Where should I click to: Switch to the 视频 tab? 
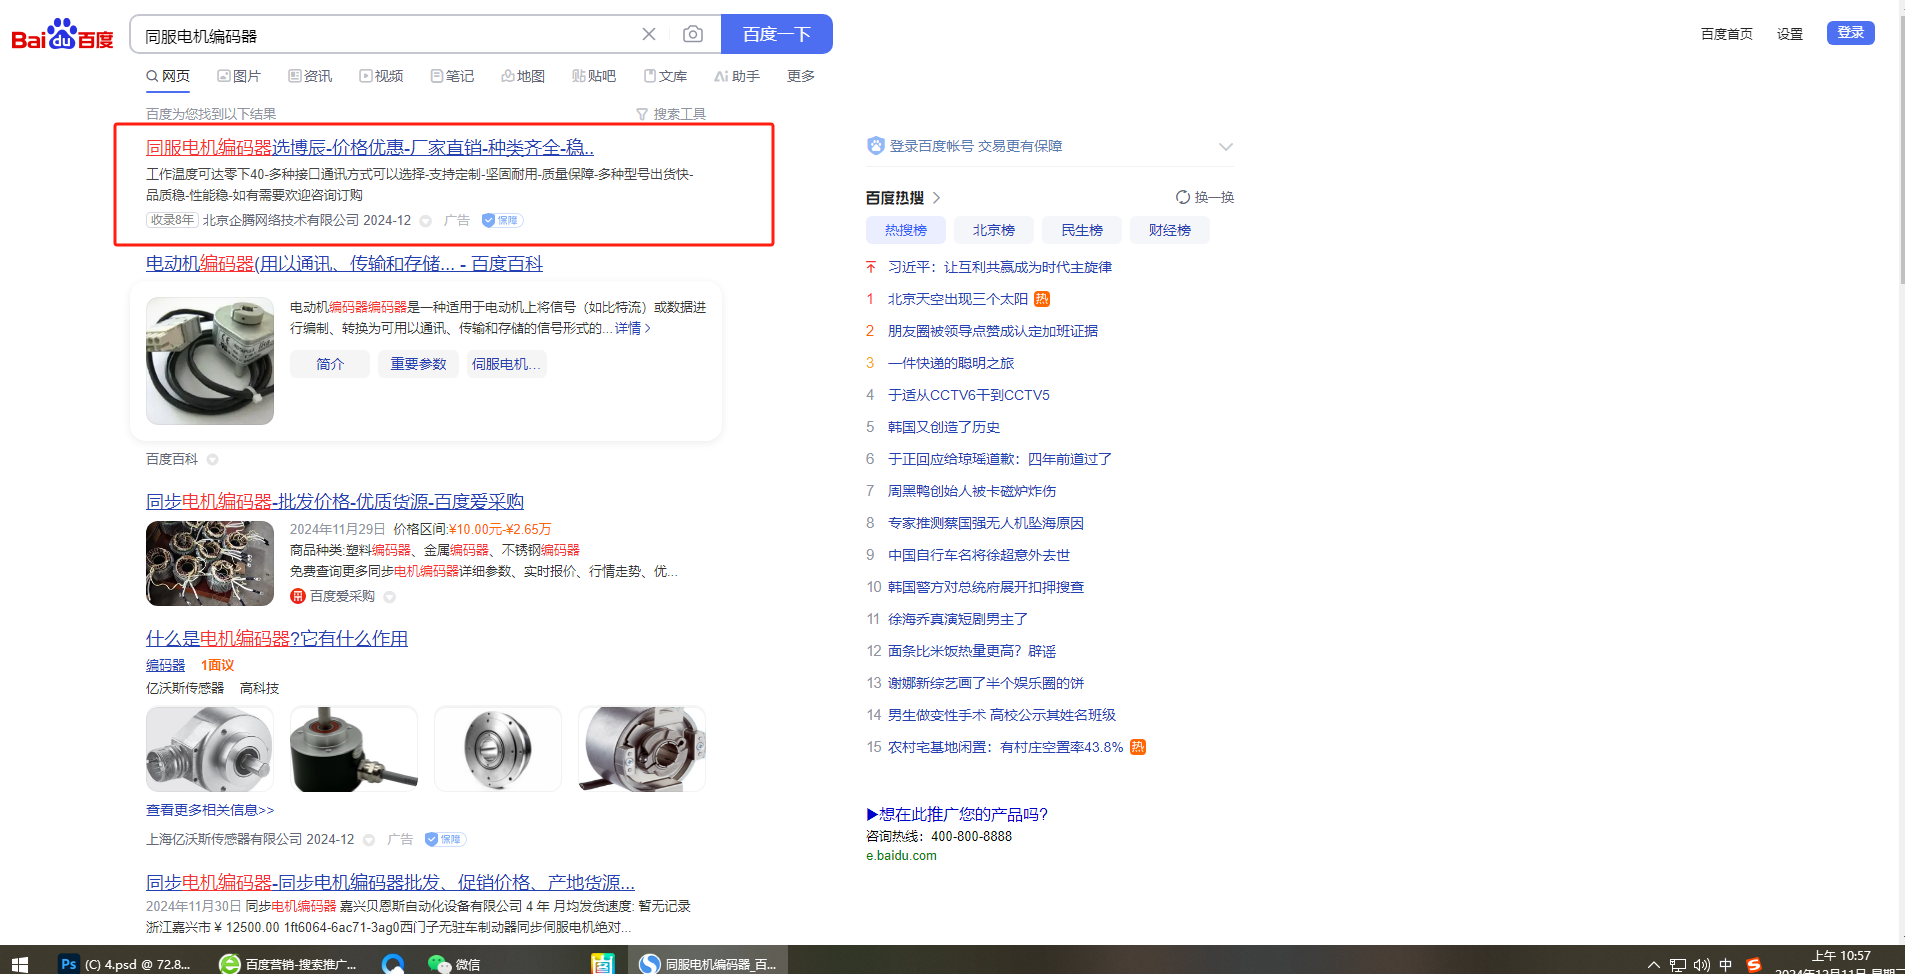click(x=381, y=76)
